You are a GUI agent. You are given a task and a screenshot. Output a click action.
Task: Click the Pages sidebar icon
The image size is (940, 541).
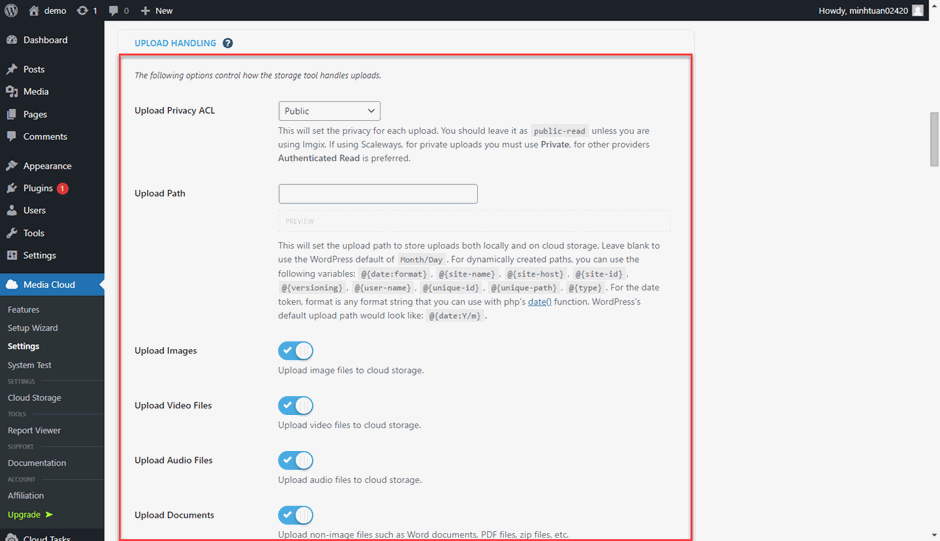pos(12,114)
